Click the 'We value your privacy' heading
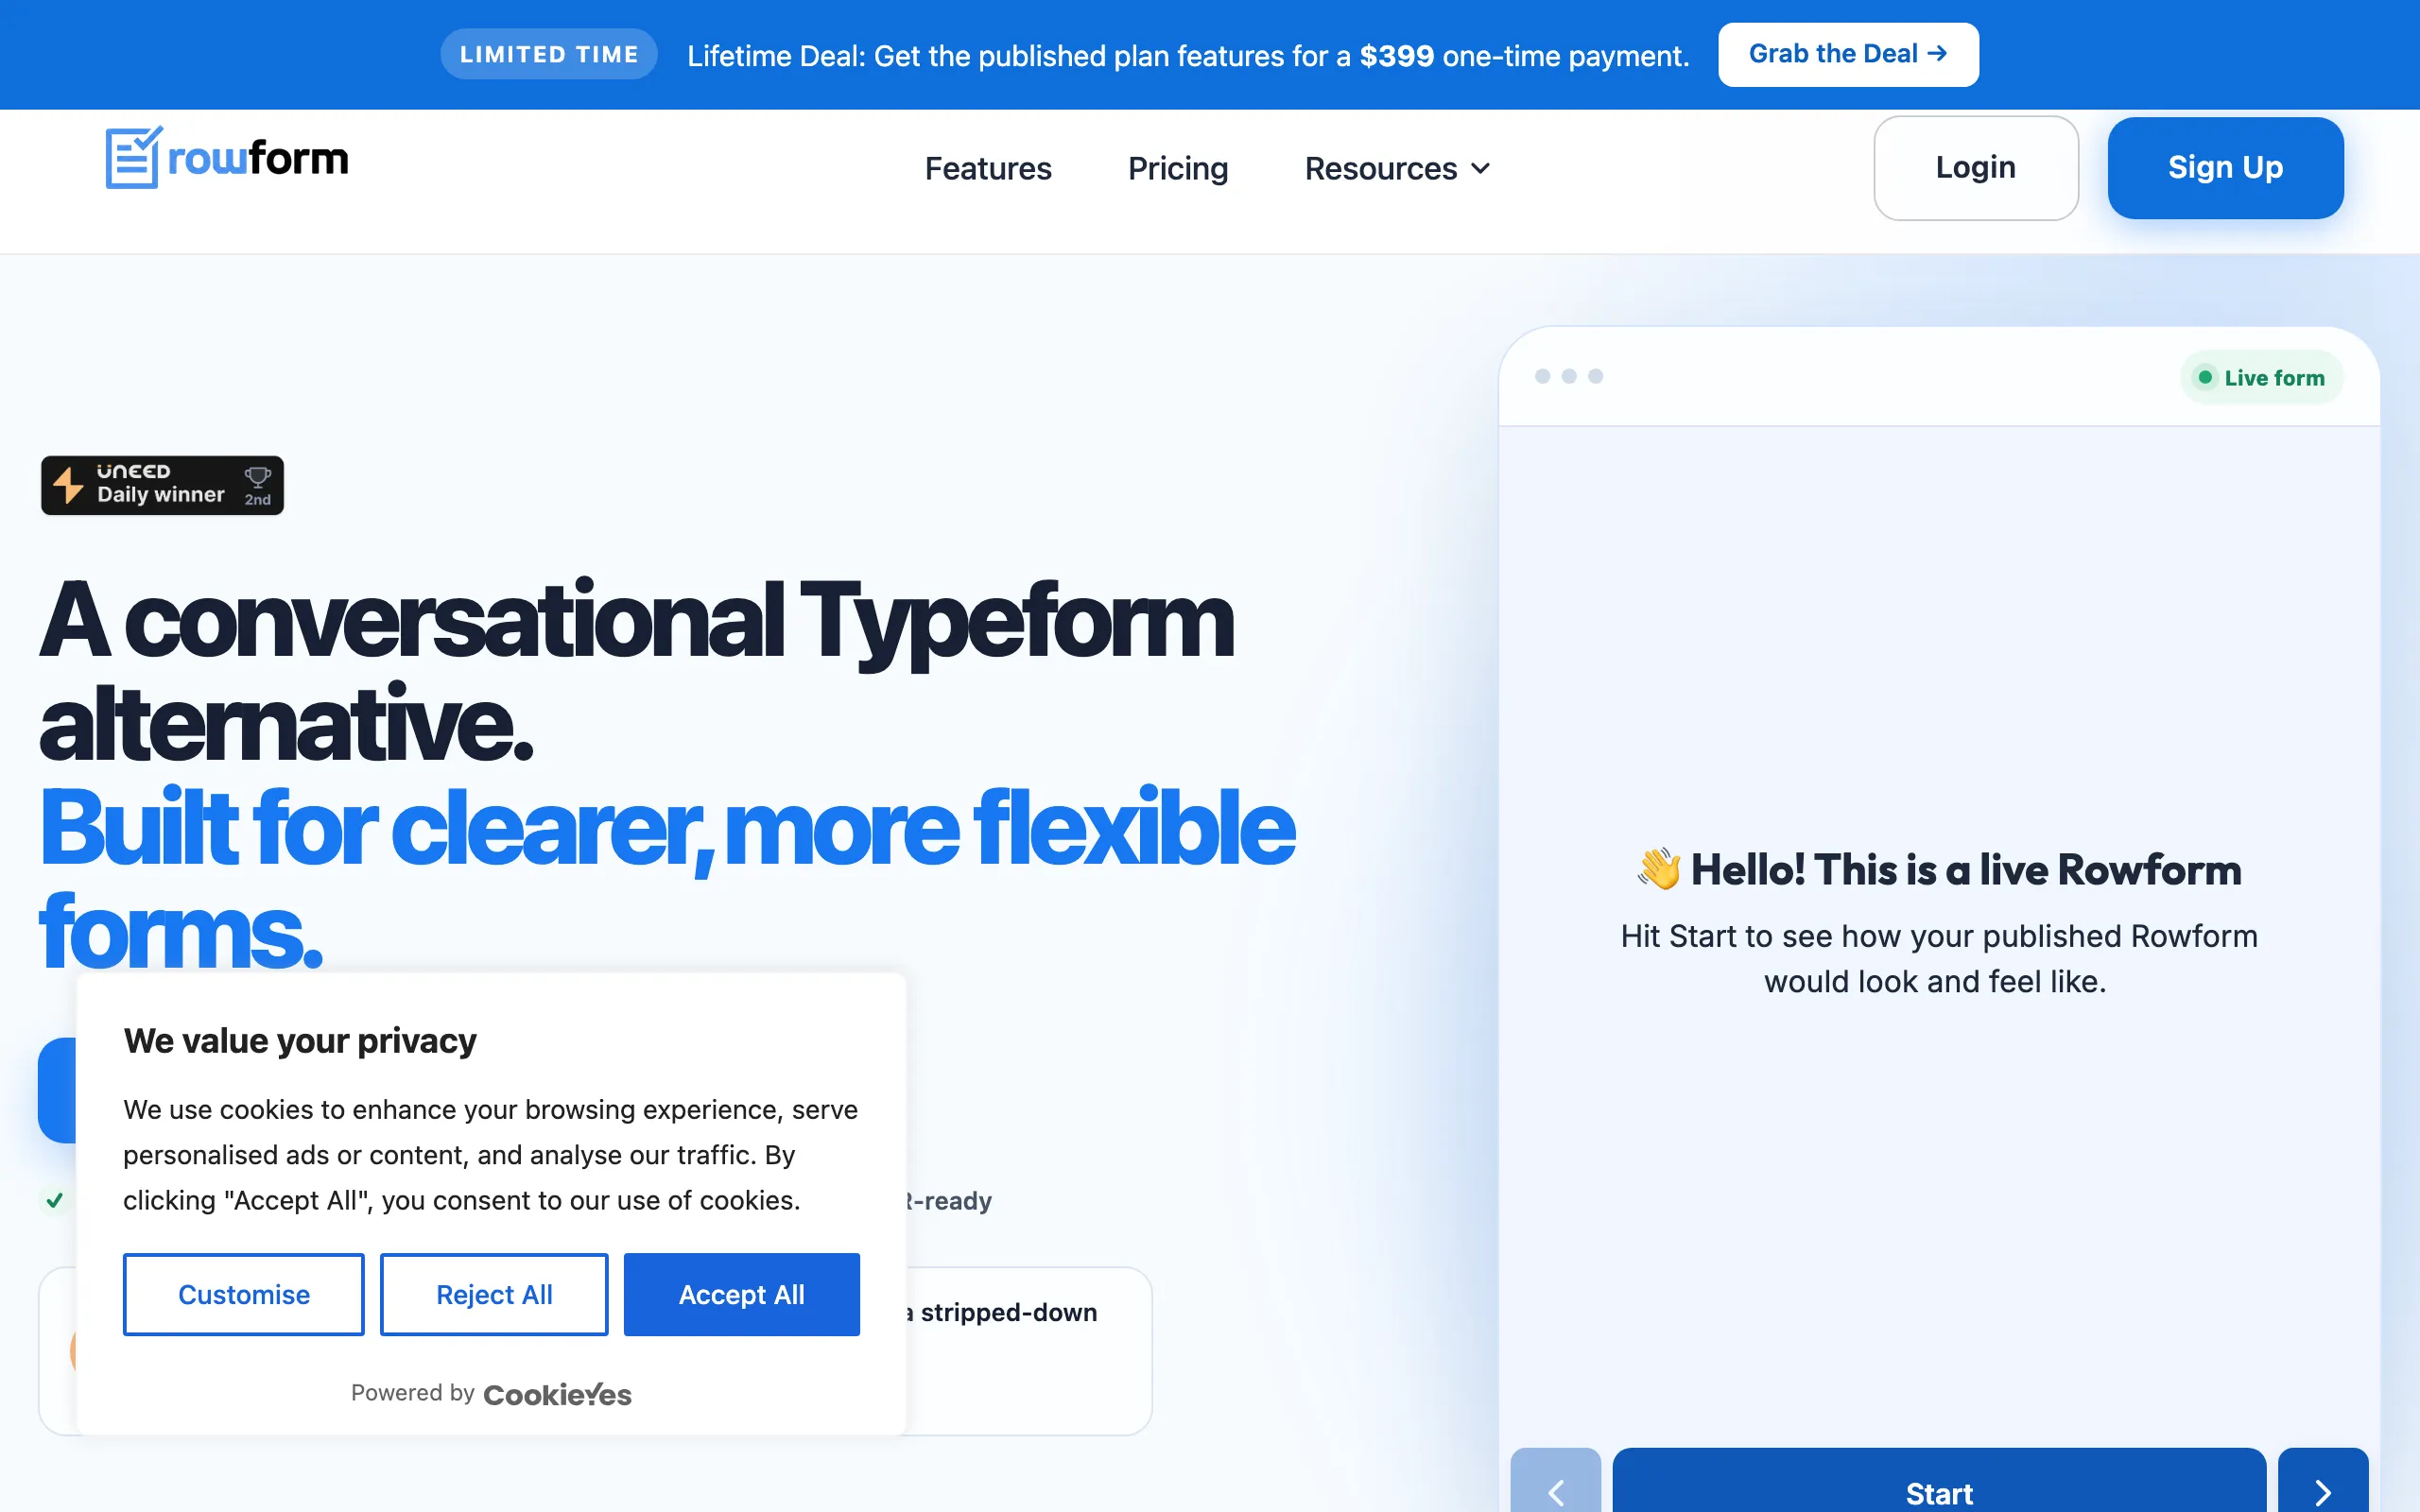 pos(300,1041)
